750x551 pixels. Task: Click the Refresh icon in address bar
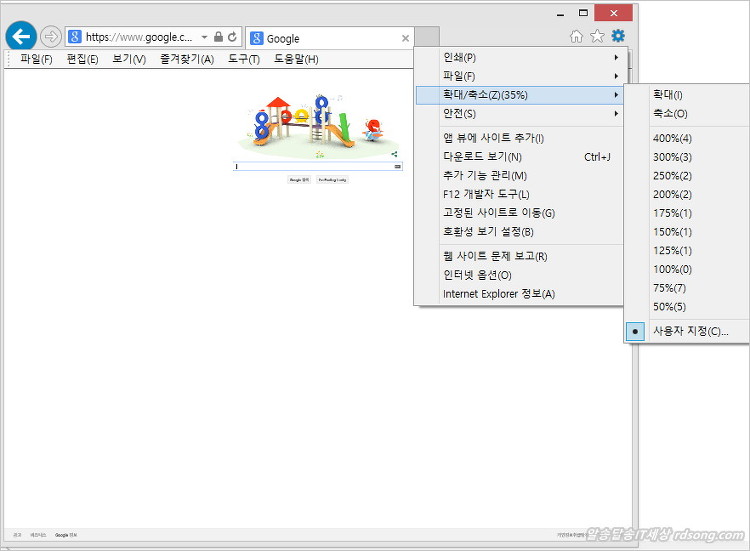click(x=233, y=37)
